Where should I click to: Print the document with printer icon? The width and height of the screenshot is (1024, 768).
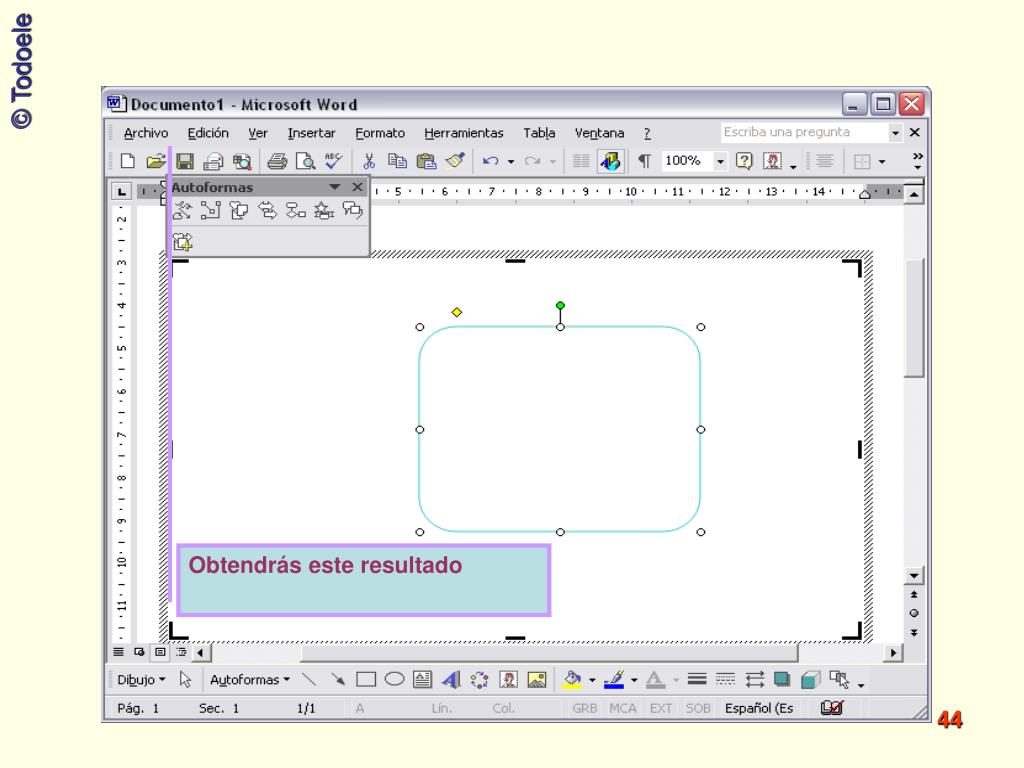[x=277, y=161]
